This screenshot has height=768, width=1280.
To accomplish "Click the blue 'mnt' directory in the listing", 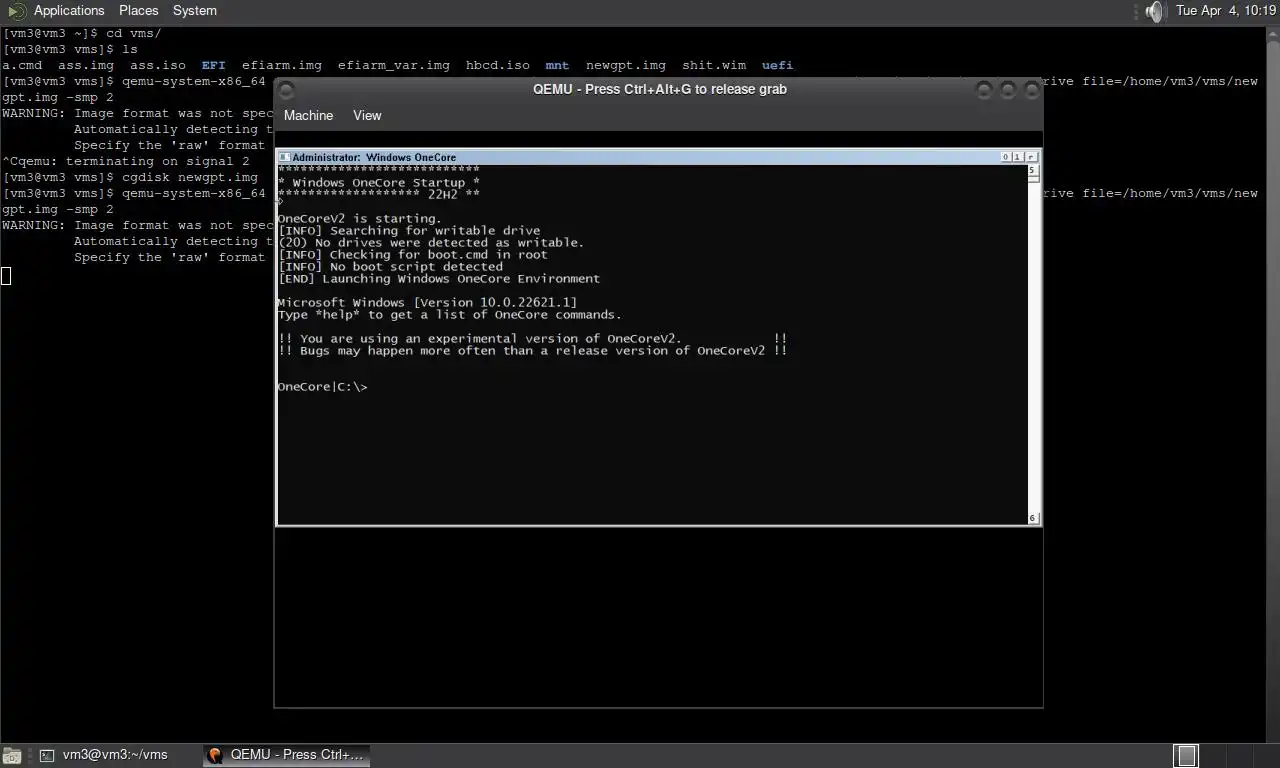I will point(557,65).
